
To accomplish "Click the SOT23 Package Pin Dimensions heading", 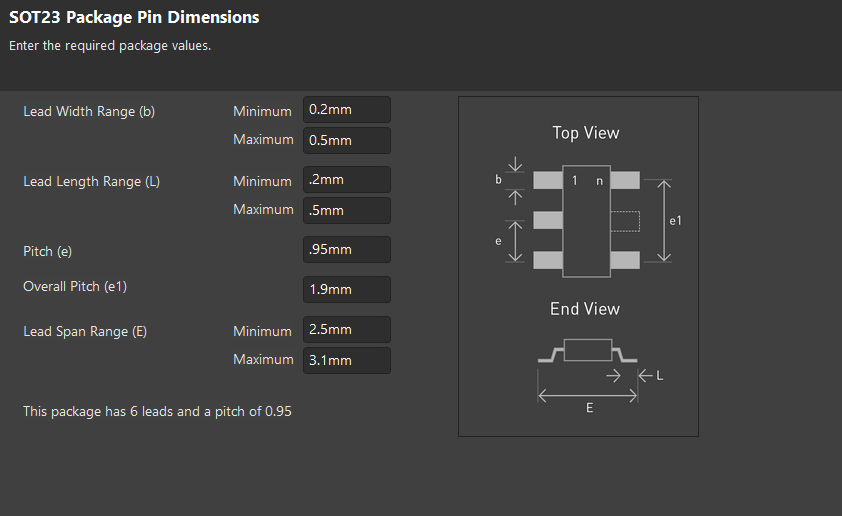I will 134,17.
